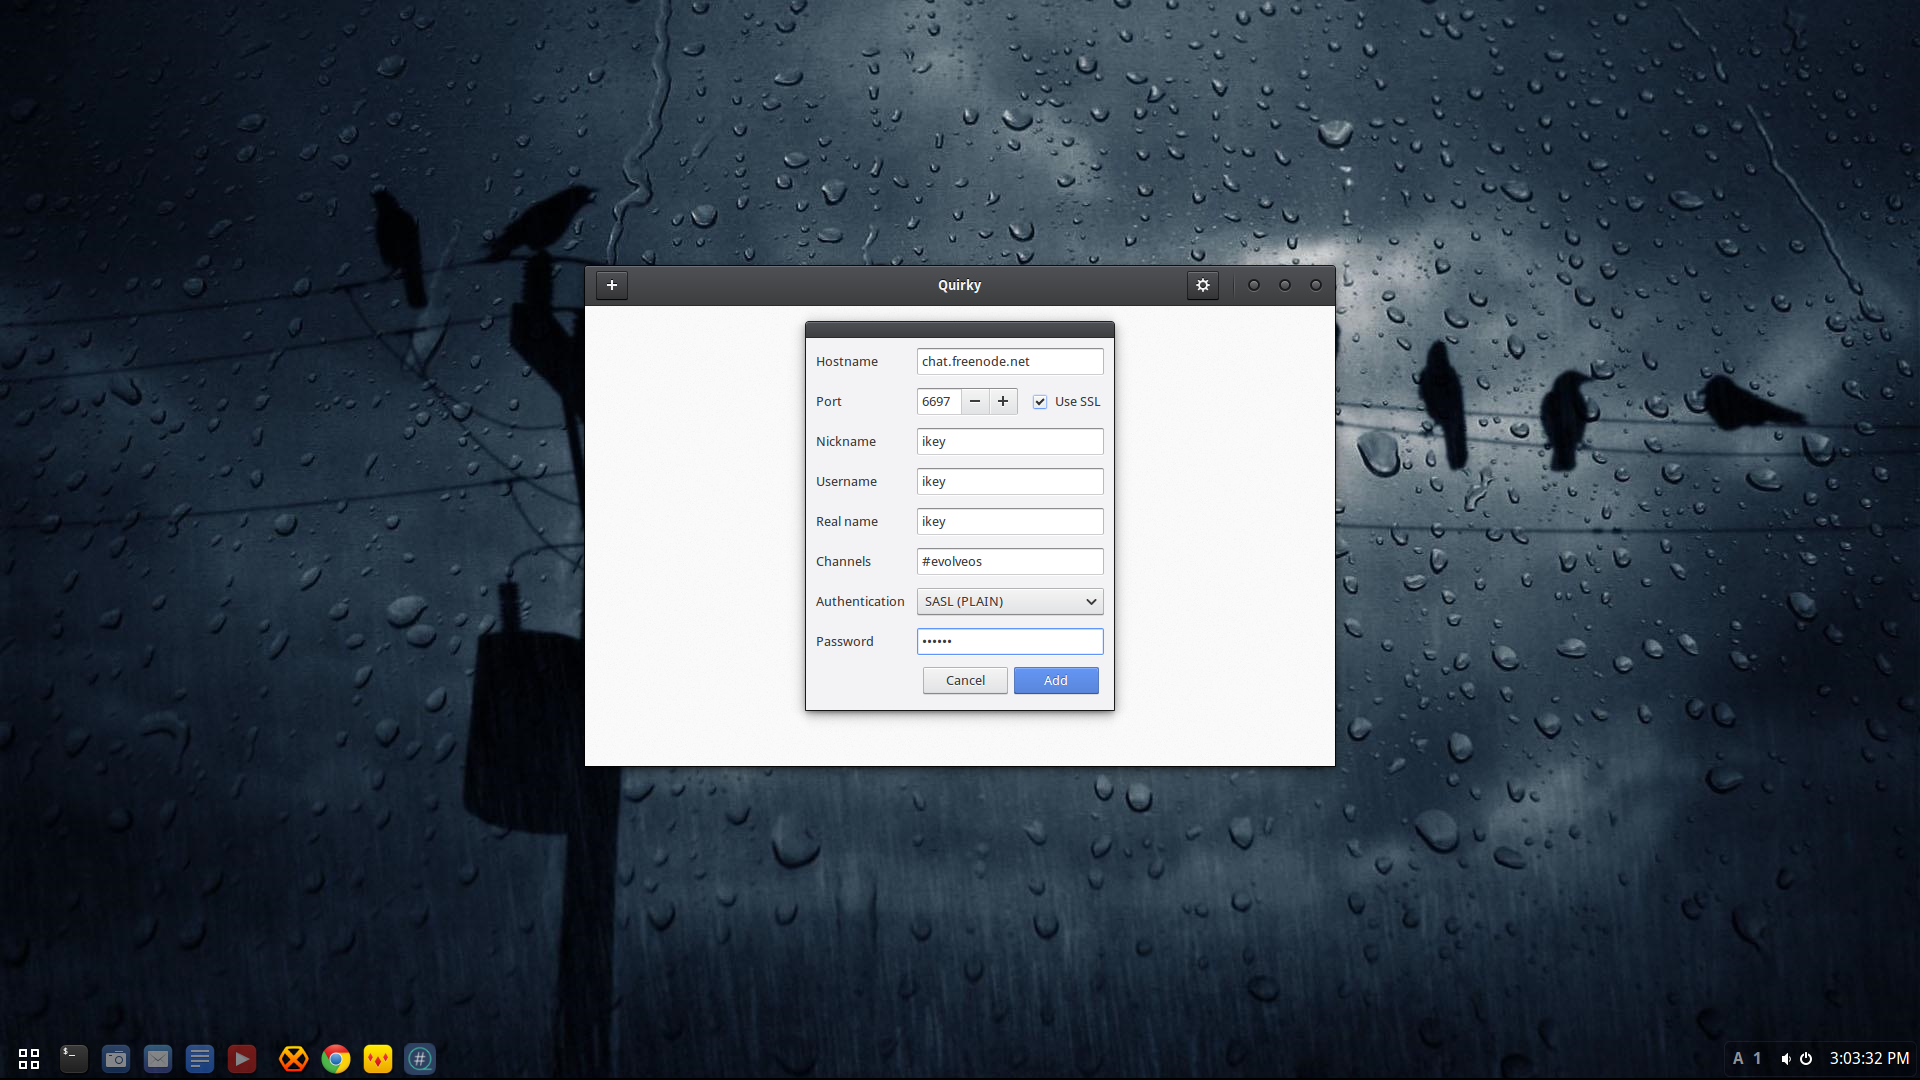Image resolution: width=1920 pixels, height=1080 pixels.
Task: Click the Cancel button
Action: coord(965,680)
